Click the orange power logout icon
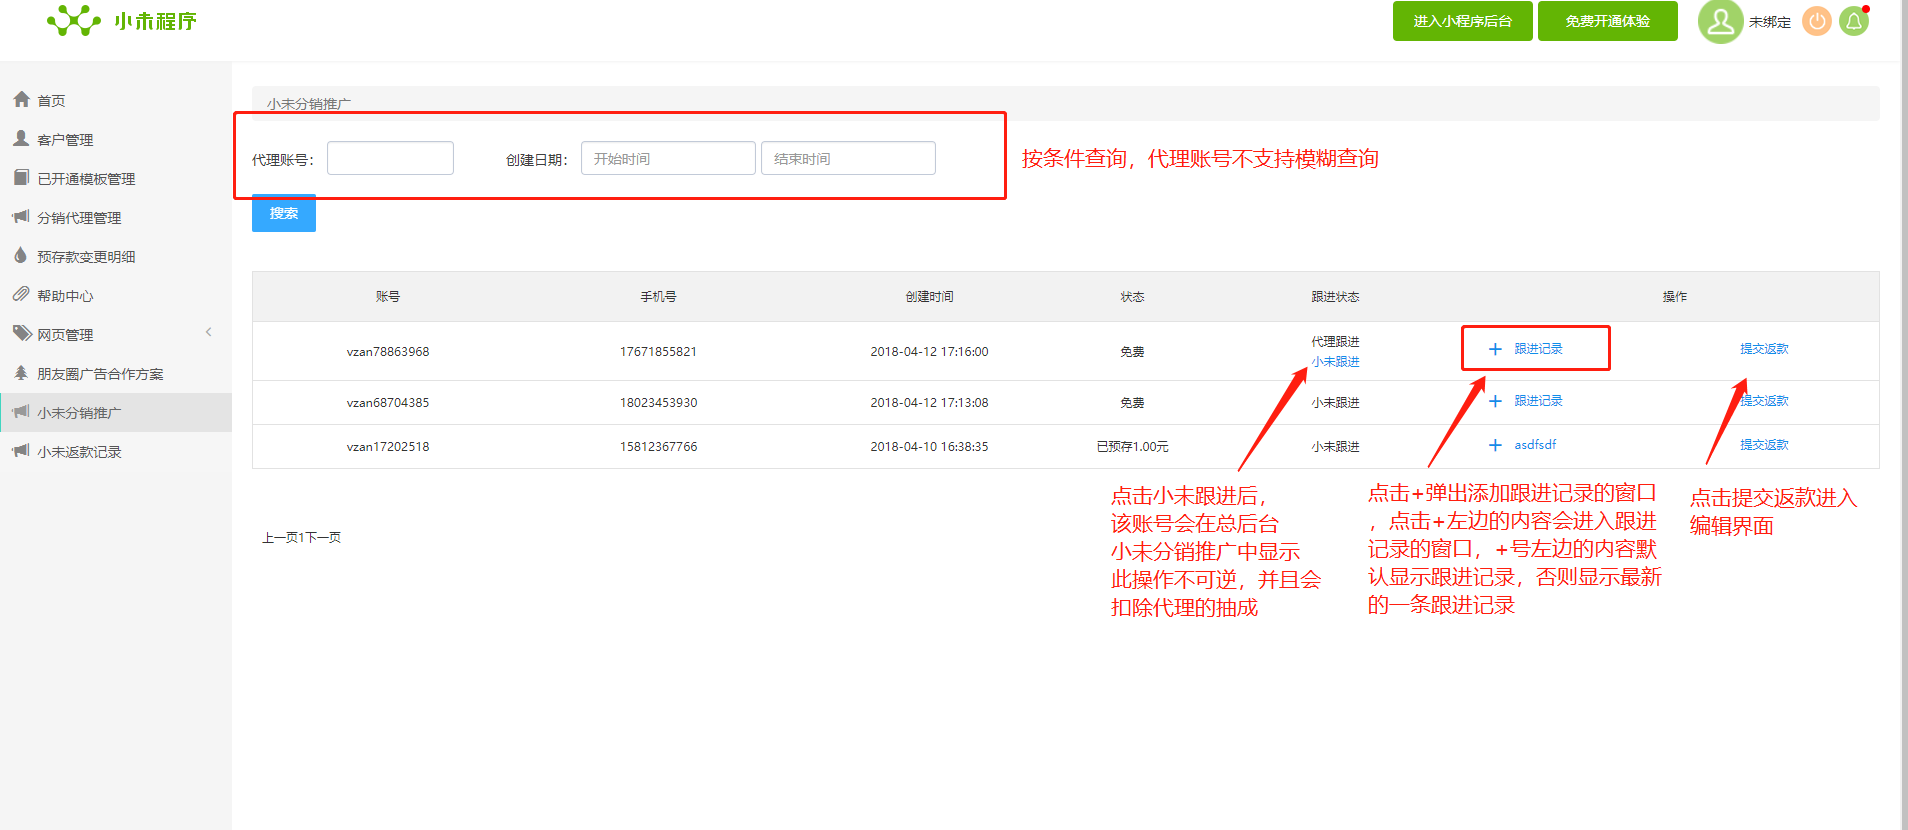1908x830 pixels. click(x=1816, y=21)
